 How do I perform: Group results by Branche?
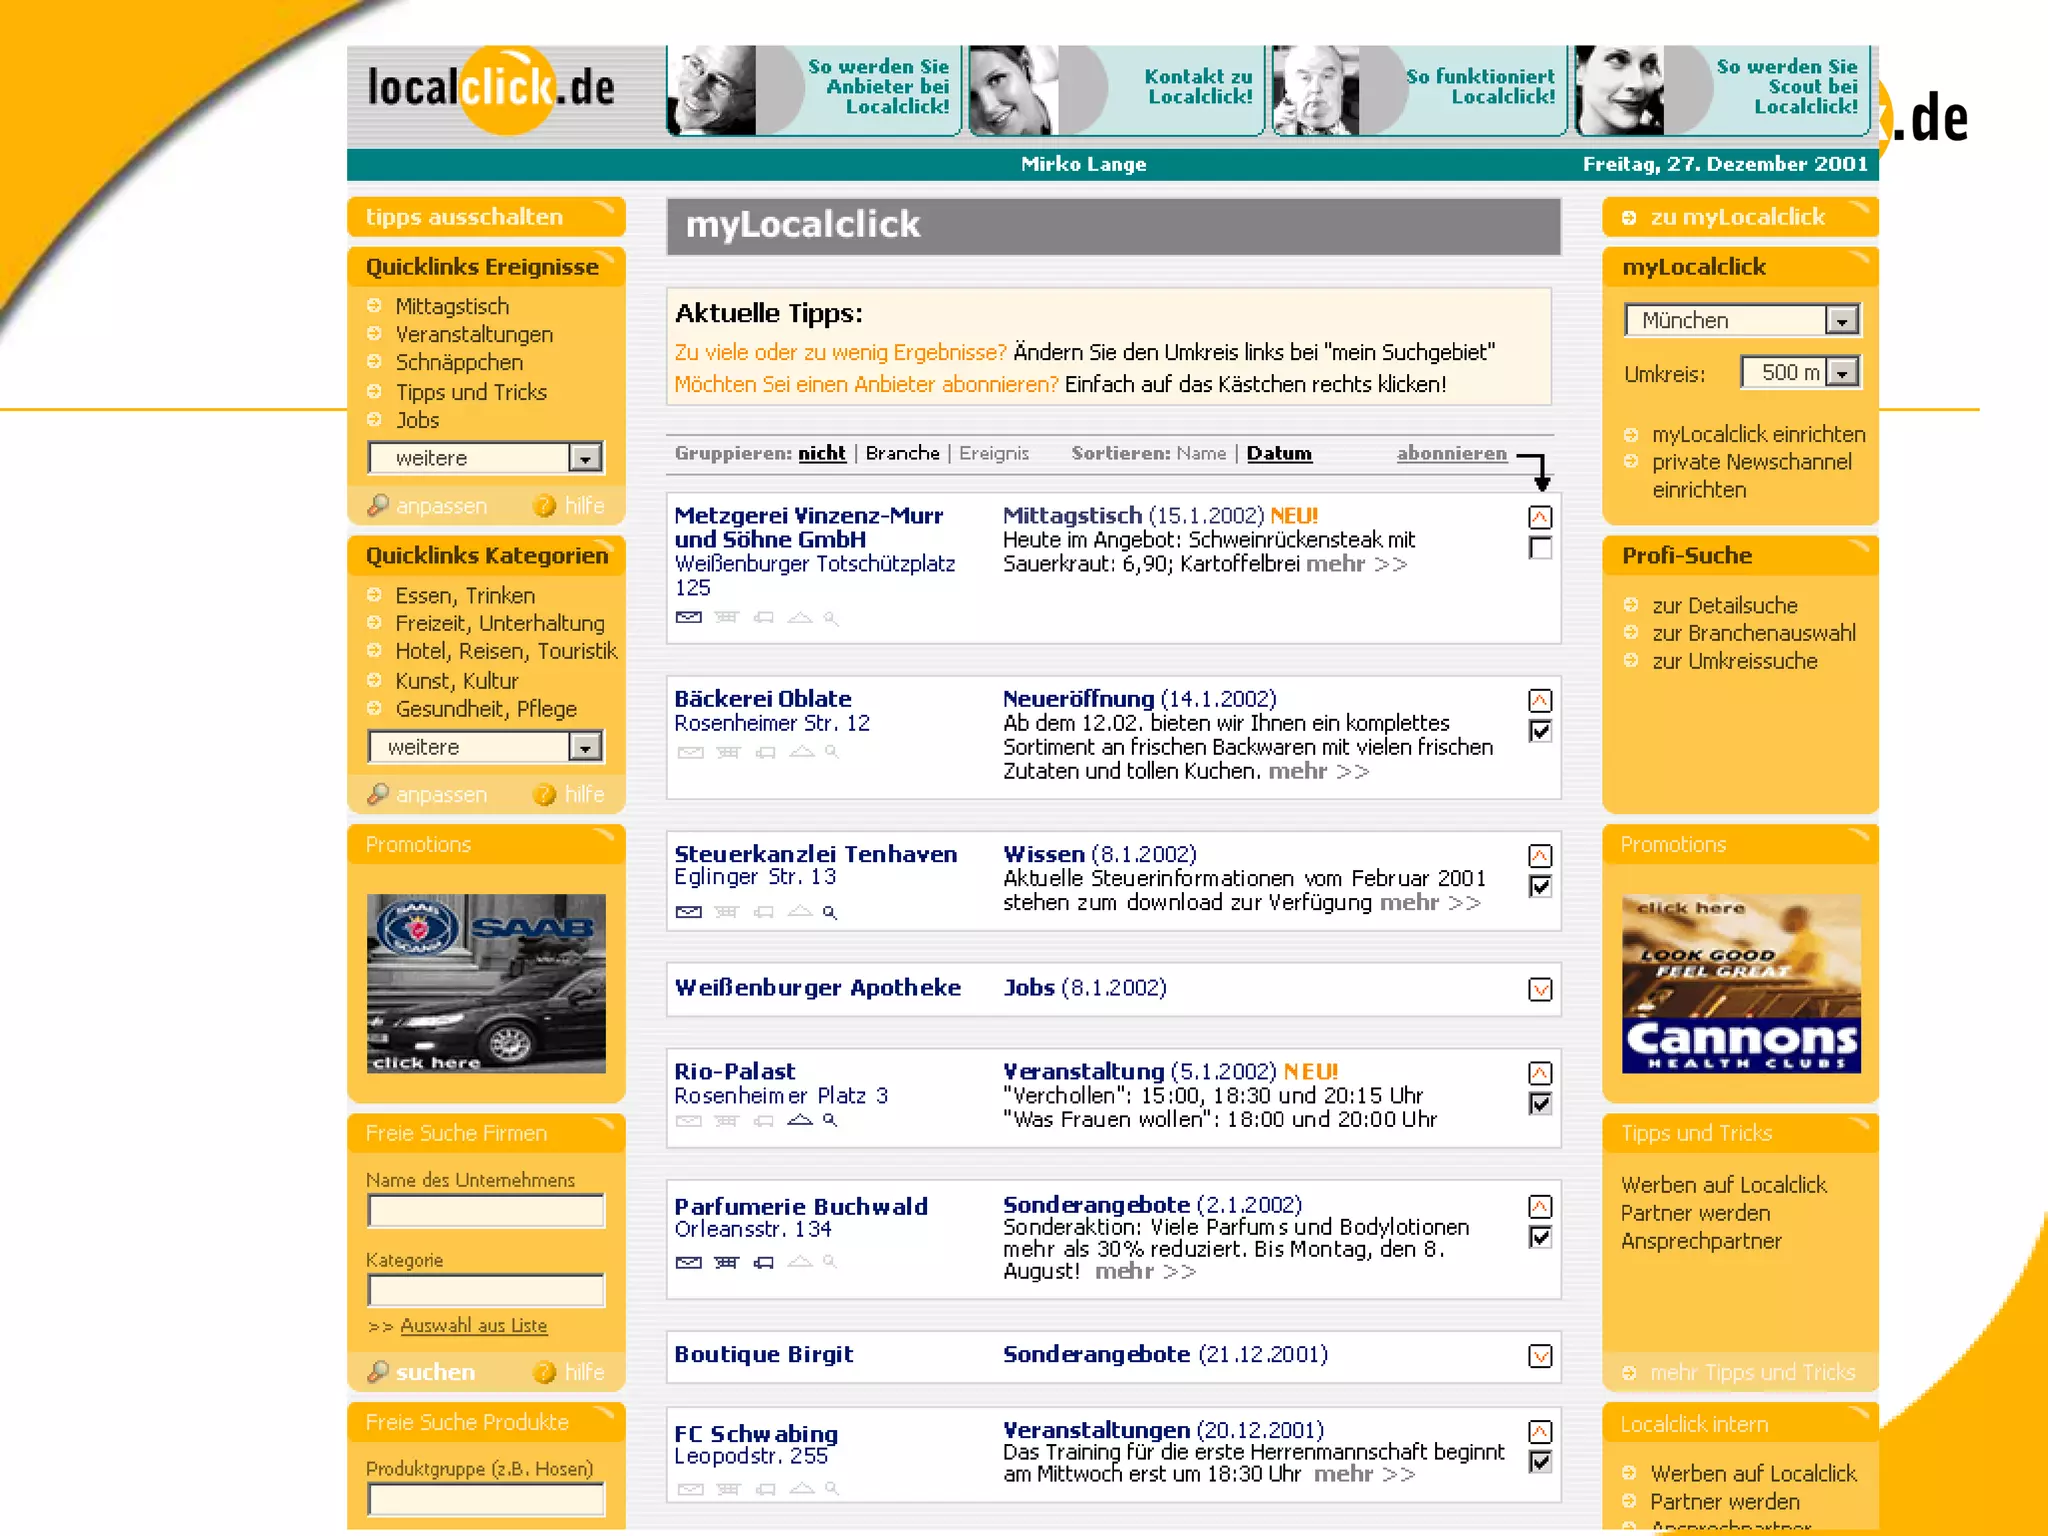click(x=902, y=453)
